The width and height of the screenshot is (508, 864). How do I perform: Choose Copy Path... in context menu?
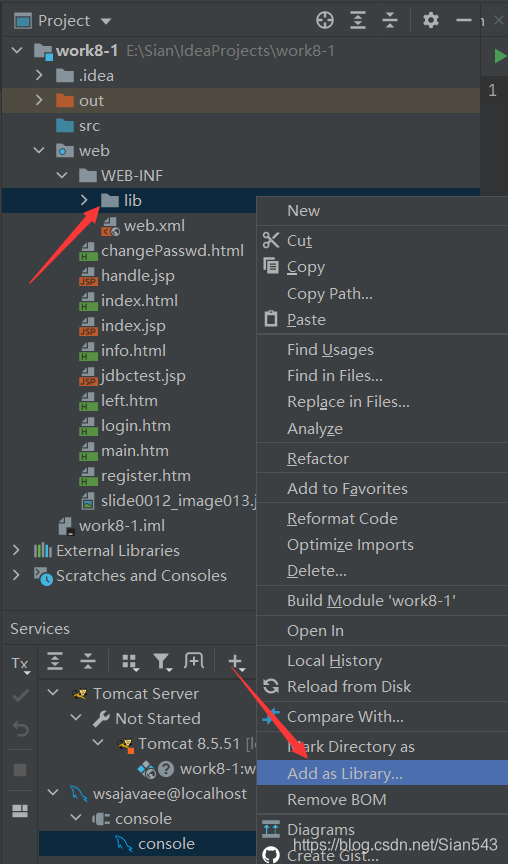click(x=382, y=294)
